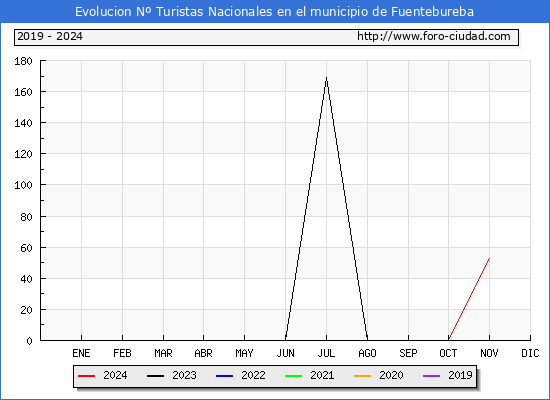Click the 60 value on the y-axis
Screen dimensions: 550x400
click(26, 248)
